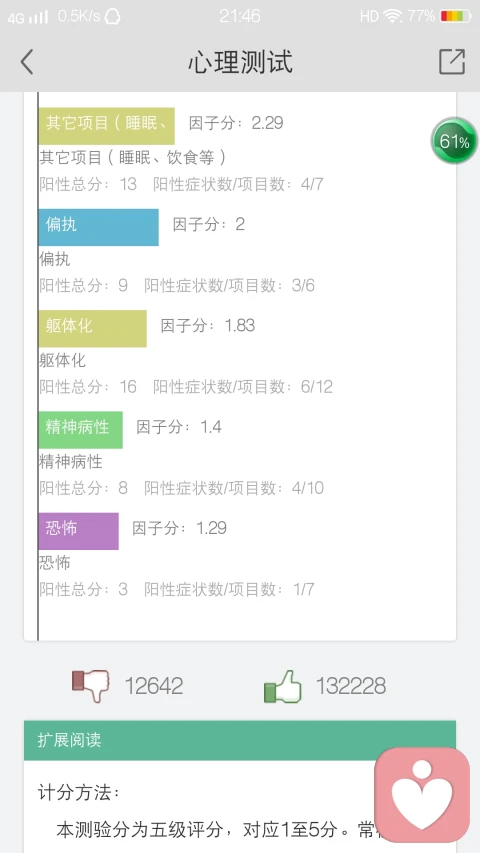The height and width of the screenshot is (853, 480).
Task: Open the 扩展阅读 section header
Action: click(239, 740)
